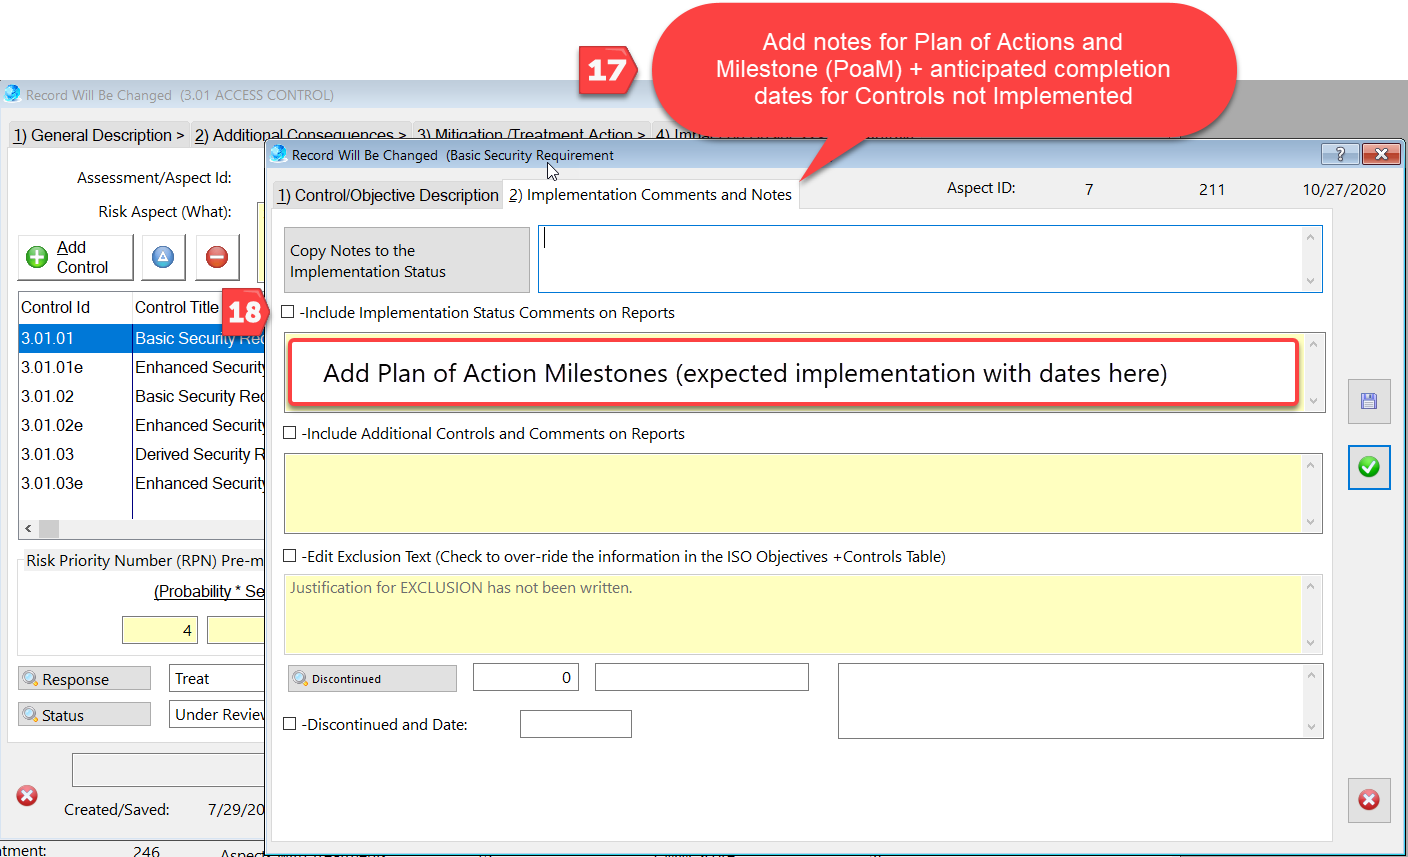This screenshot has height=857, width=1408.
Task: Click the red X icon in the background window
Action: click(27, 796)
